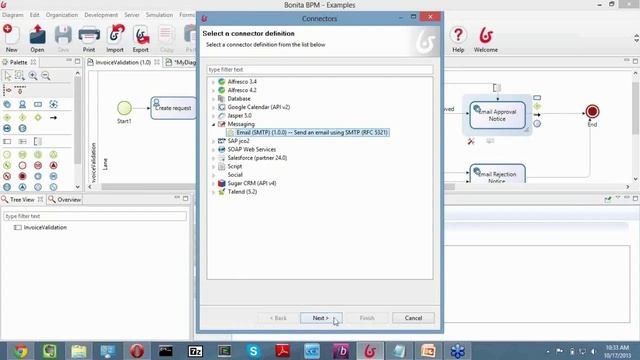
Task: Select the End event on the diagram
Action: [592, 111]
